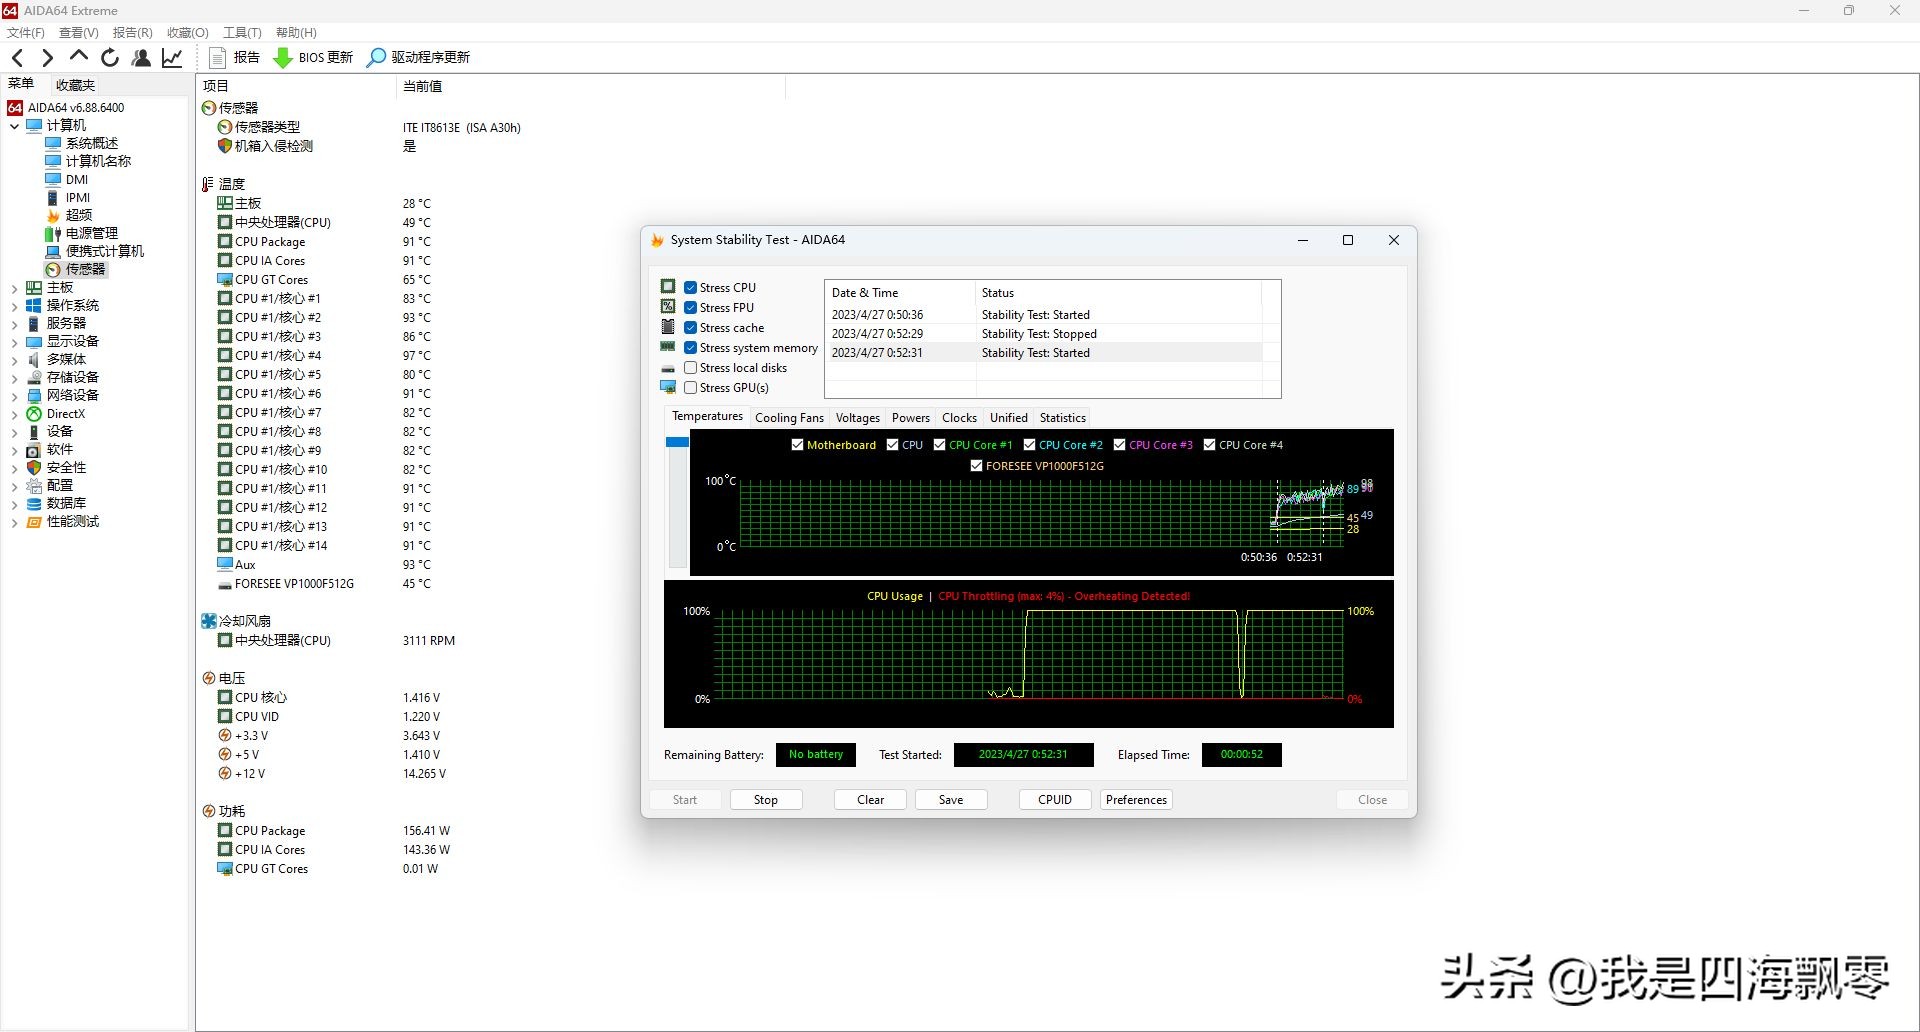The width and height of the screenshot is (1920, 1032).
Task: Select the 超频 item in sidebar tree
Action: (x=79, y=215)
